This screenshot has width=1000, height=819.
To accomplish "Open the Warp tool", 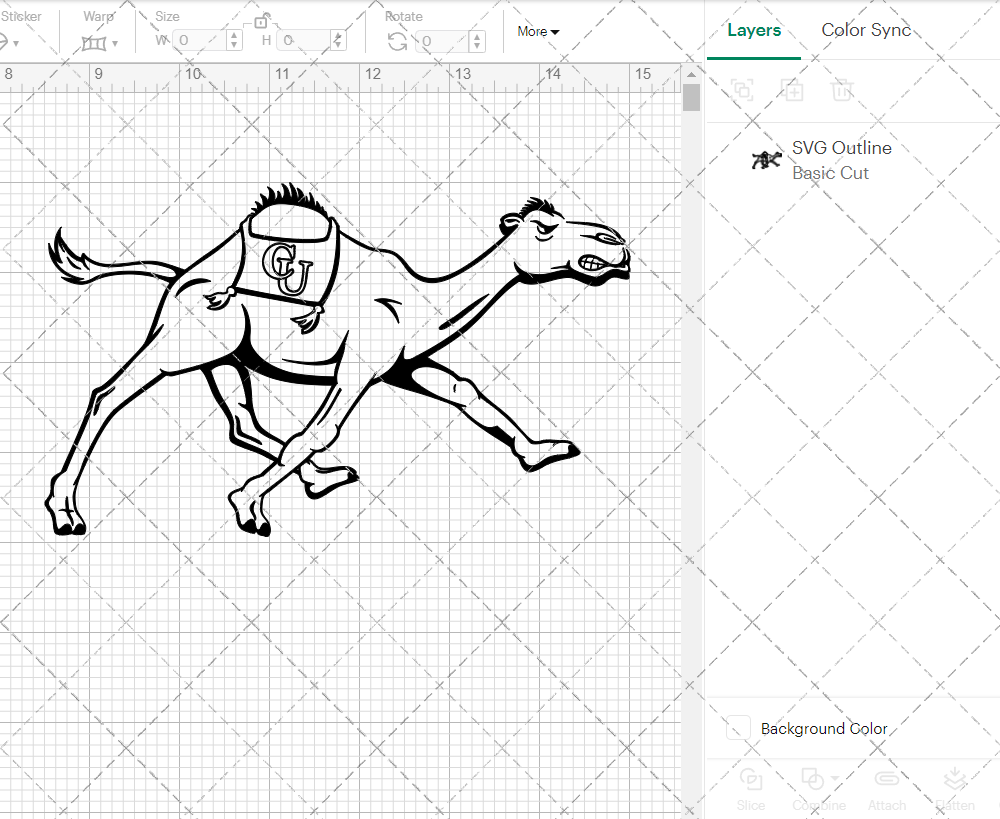I will click(x=95, y=42).
